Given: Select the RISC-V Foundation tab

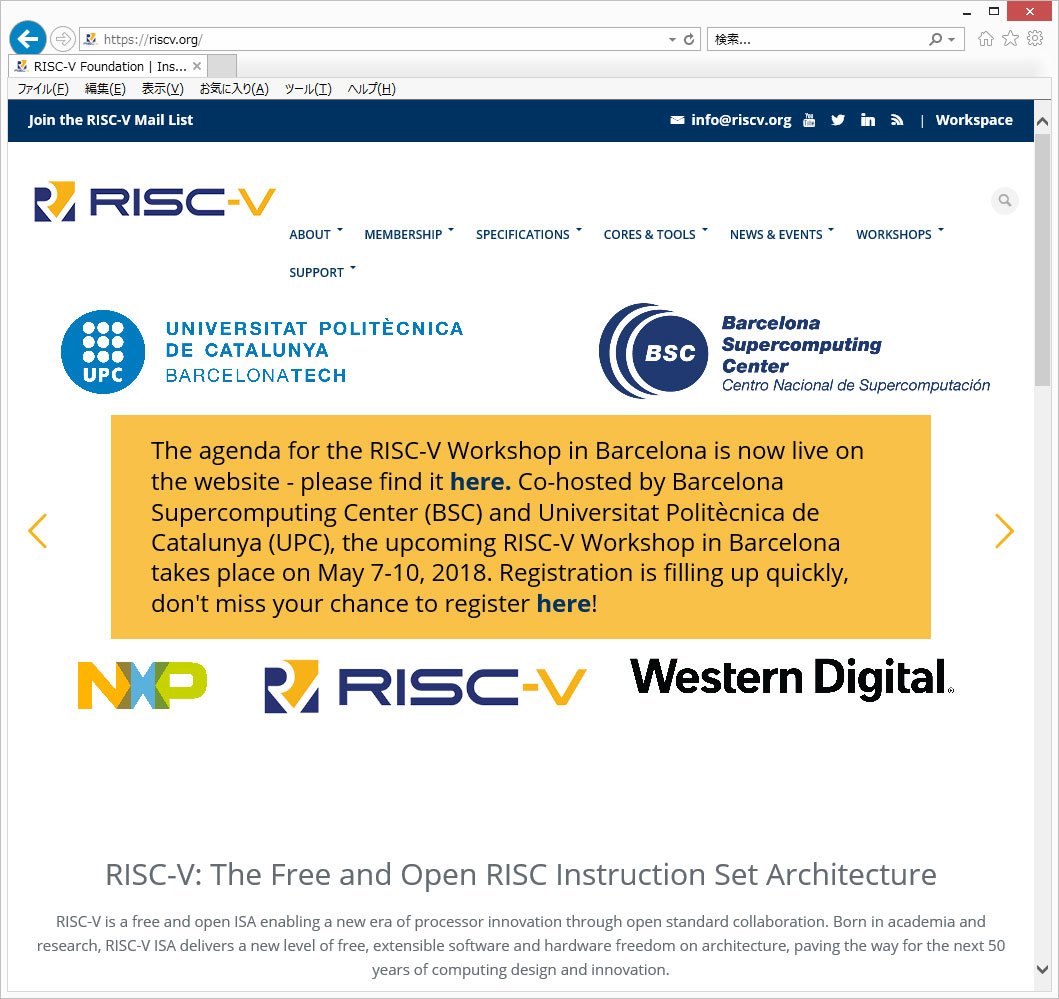Looking at the screenshot, I should [108, 66].
